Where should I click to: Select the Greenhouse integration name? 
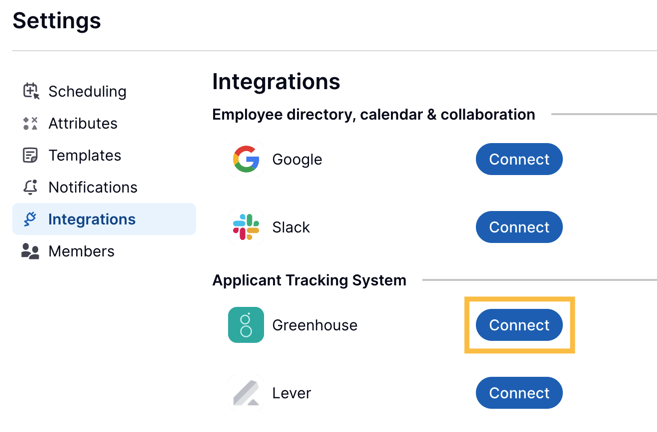(315, 325)
